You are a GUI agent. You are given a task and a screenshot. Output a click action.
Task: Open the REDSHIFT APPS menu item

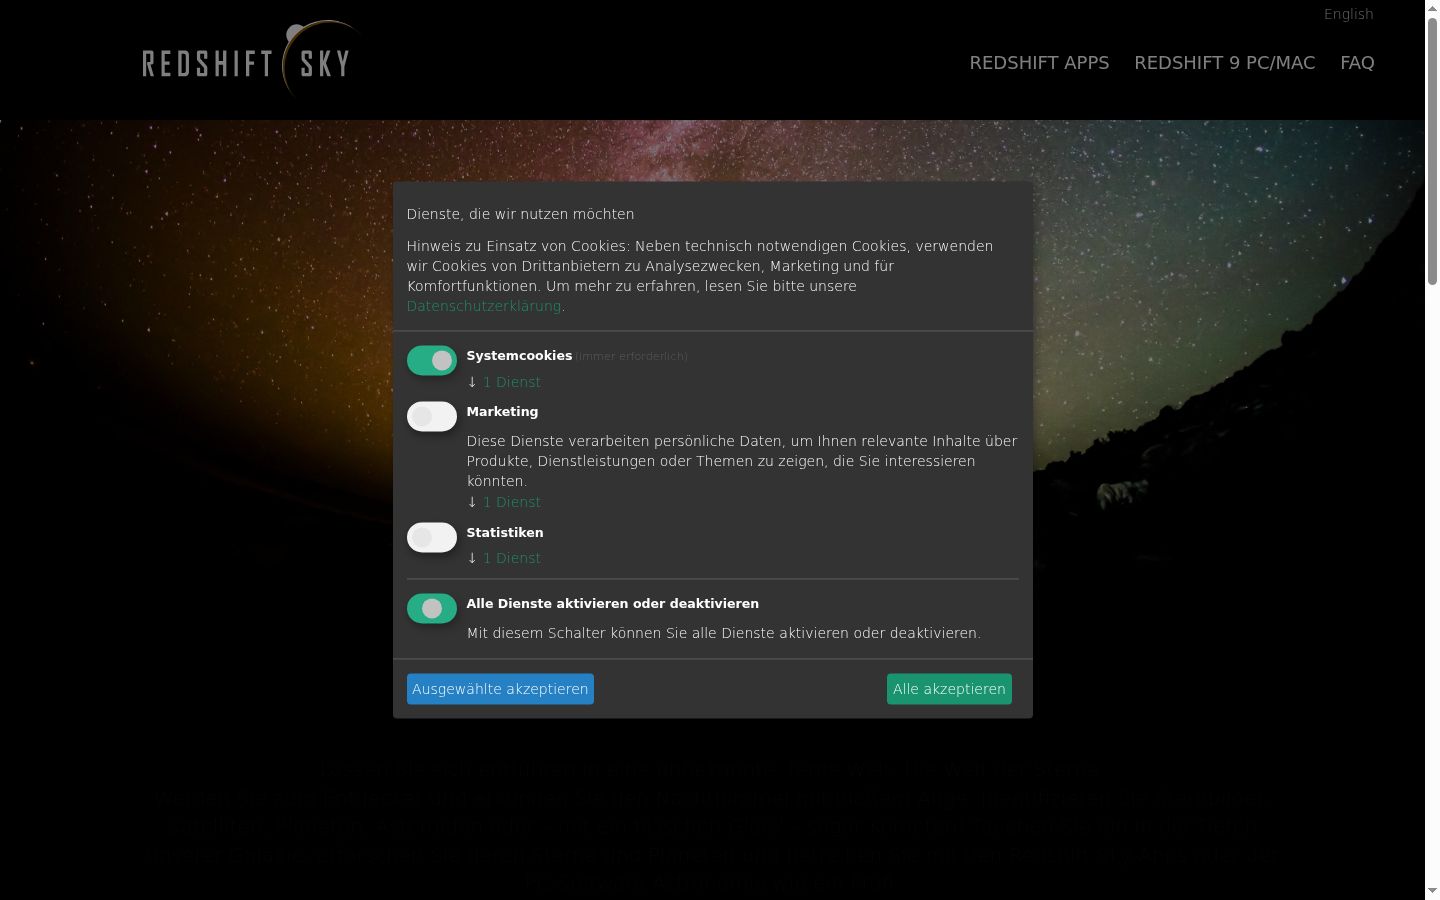pyautogui.click(x=1039, y=63)
